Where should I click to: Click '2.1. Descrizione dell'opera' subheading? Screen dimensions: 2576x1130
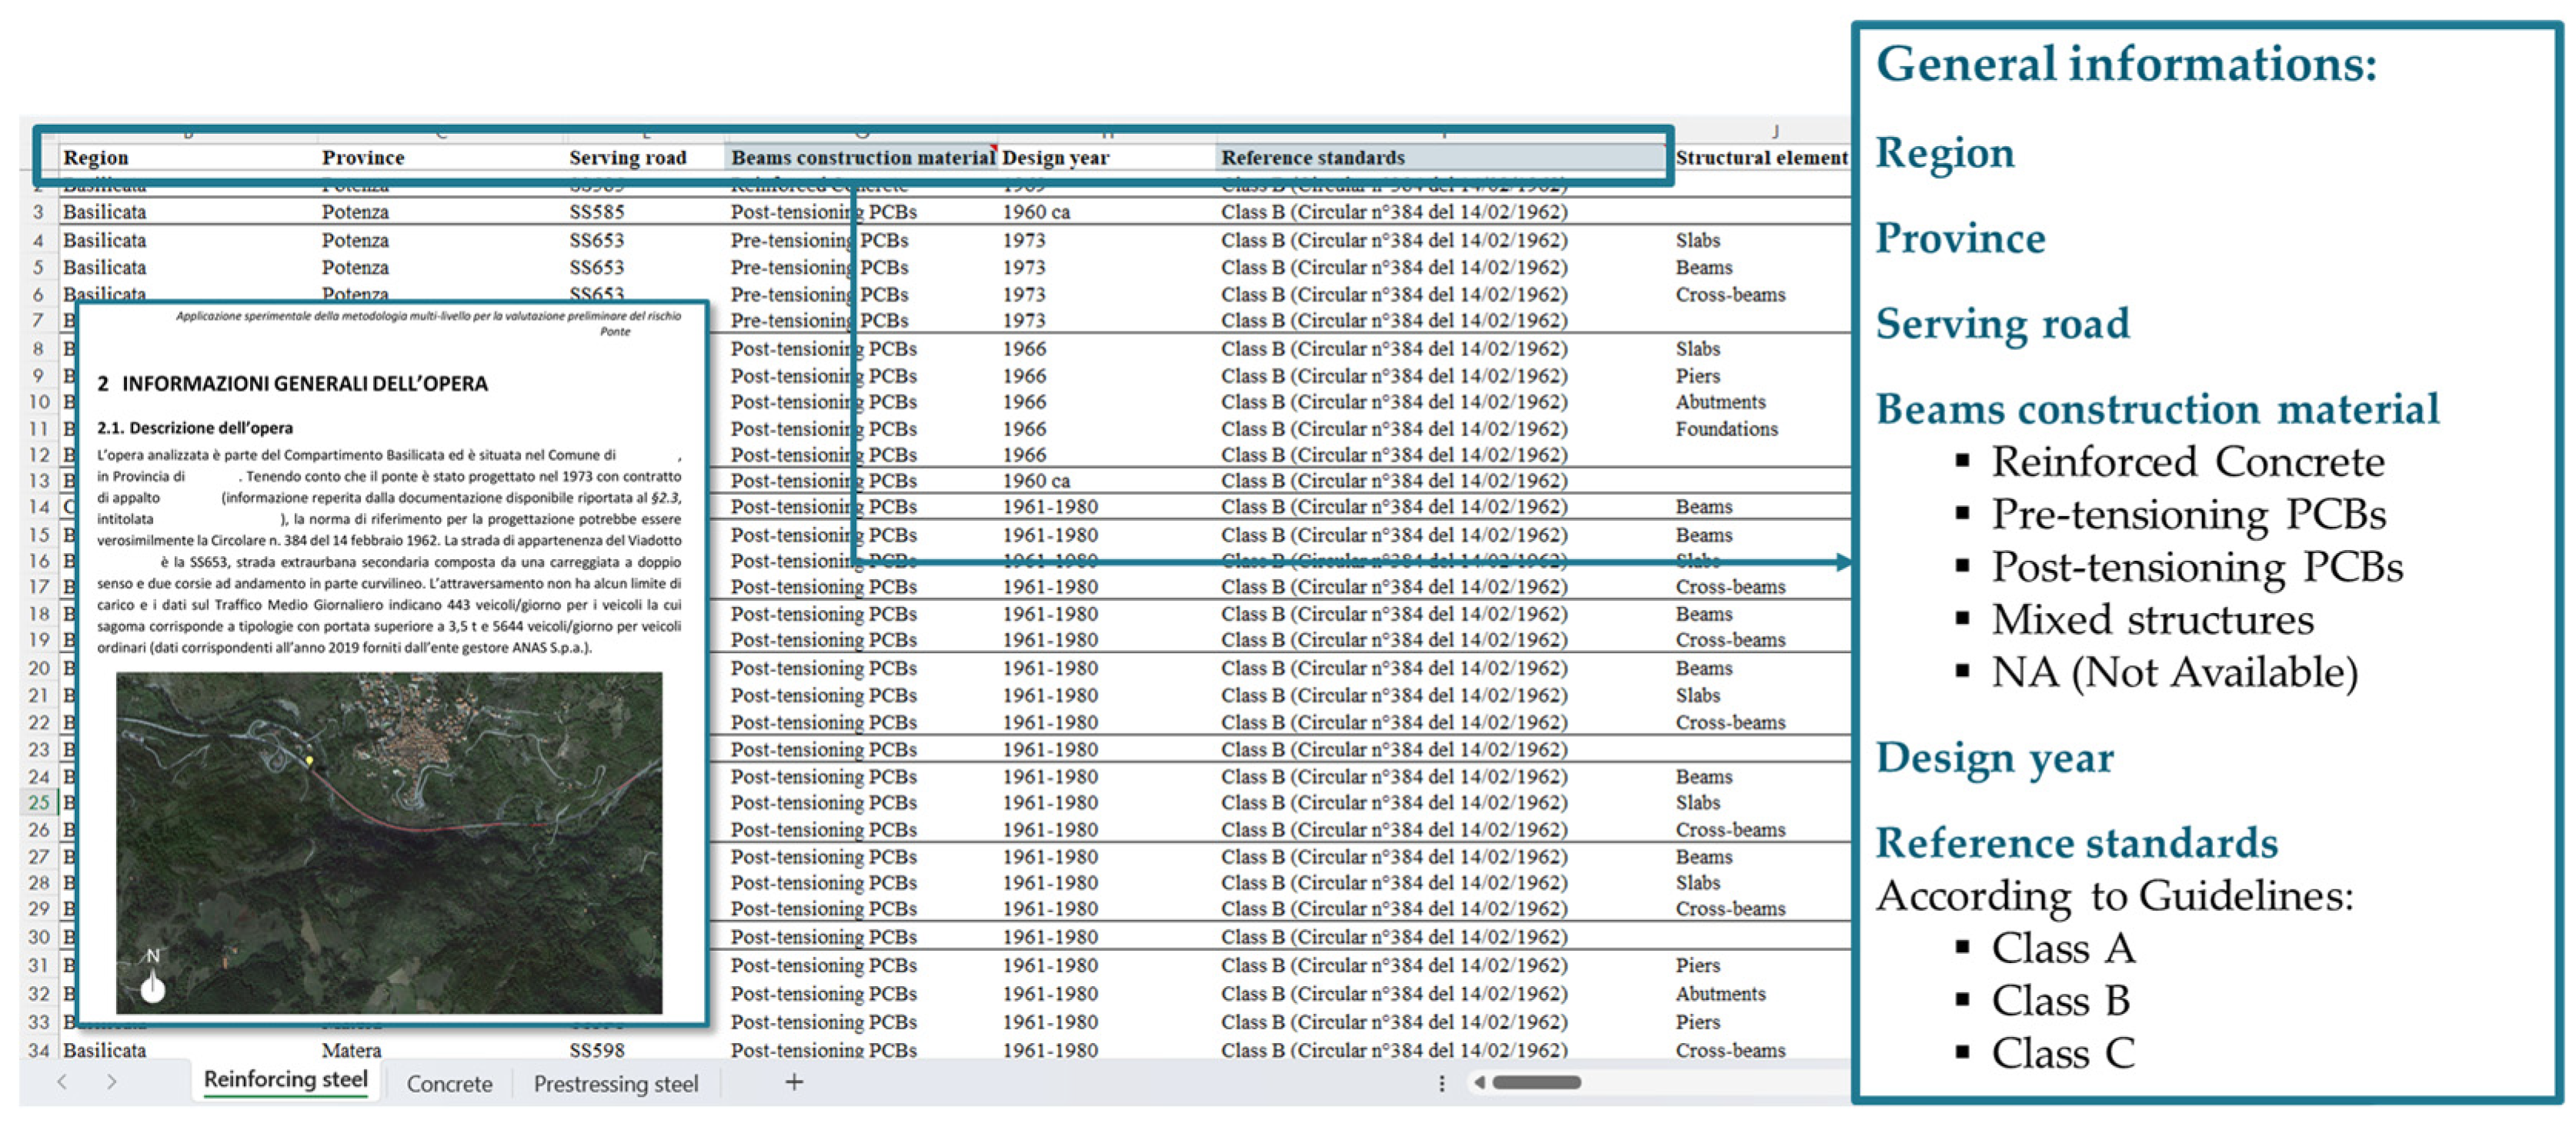pyautogui.click(x=195, y=428)
